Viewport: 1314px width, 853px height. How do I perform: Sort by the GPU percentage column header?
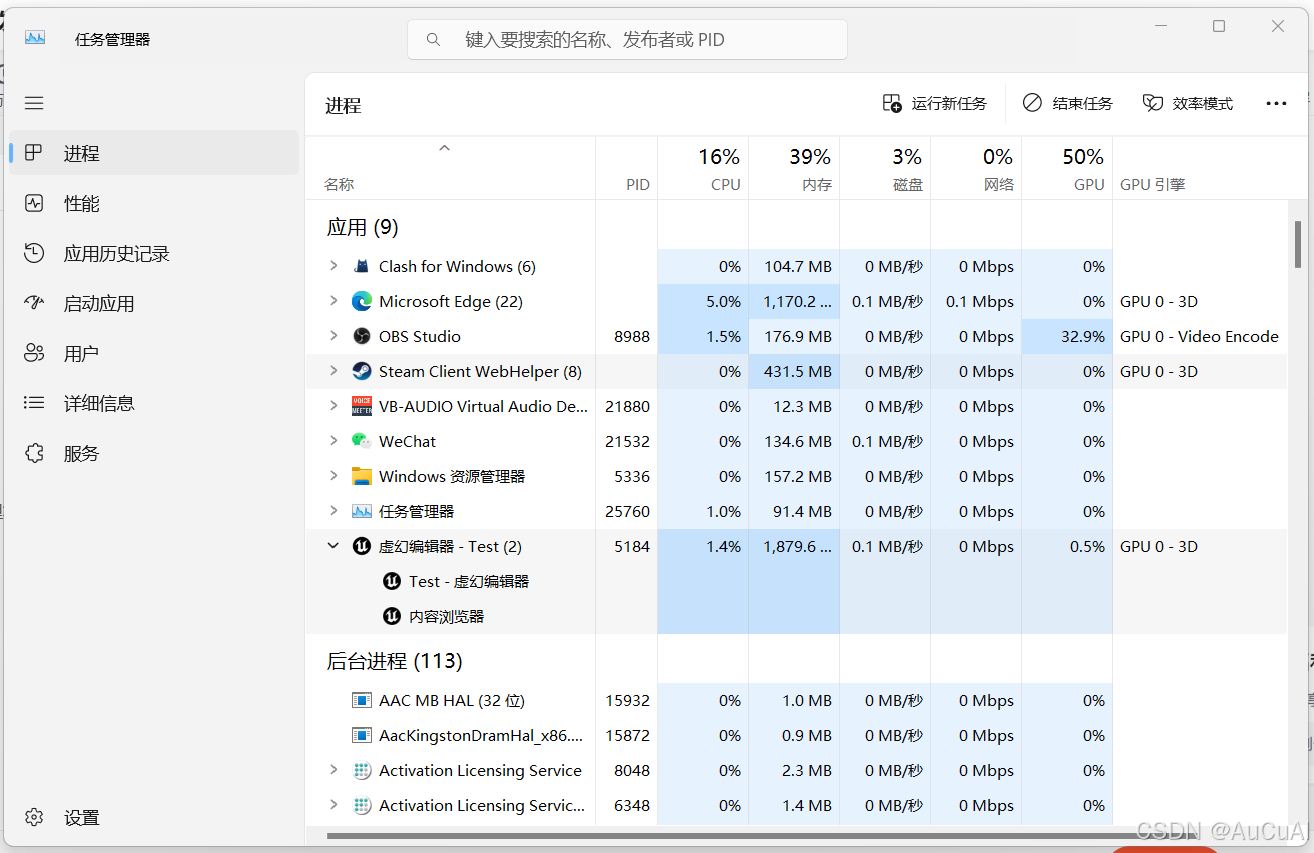pos(1067,168)
